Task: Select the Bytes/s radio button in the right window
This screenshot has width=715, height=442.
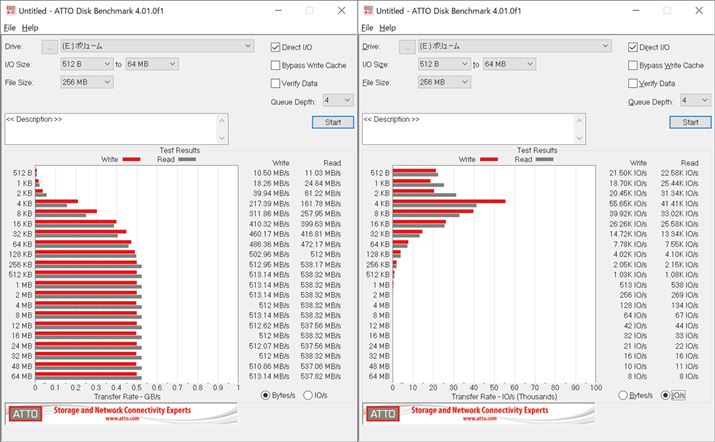Action: click(623, 395)
